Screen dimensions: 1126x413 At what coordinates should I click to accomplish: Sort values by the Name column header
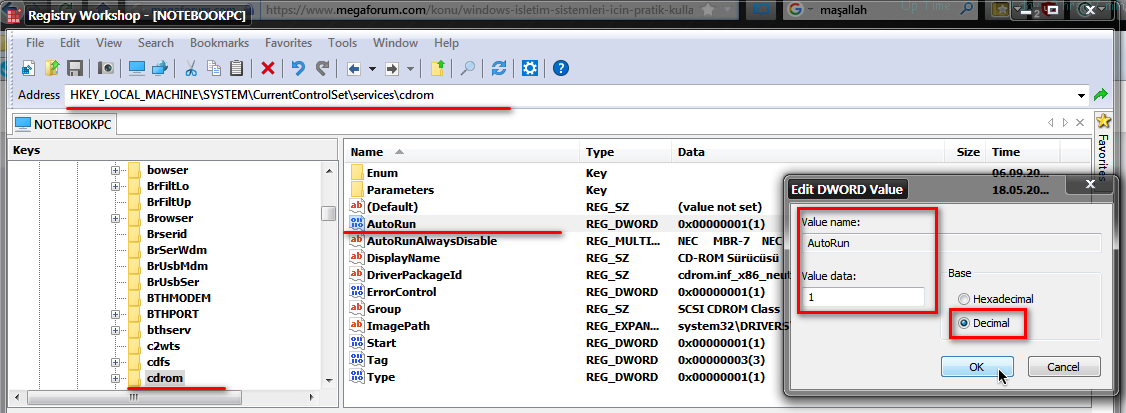(x=462, y=152)
